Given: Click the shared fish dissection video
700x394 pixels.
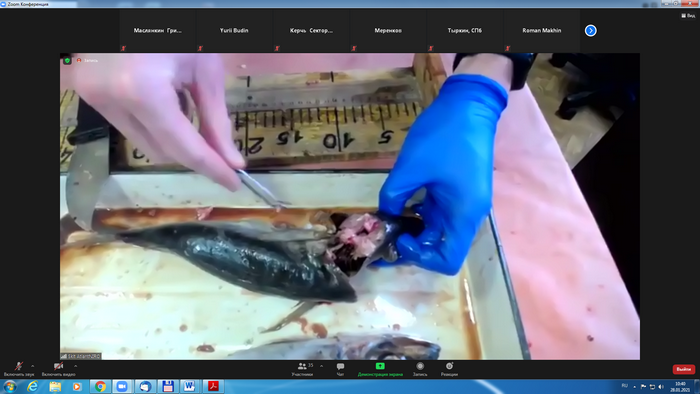Looking at the screenshot, I should (350, 207).
